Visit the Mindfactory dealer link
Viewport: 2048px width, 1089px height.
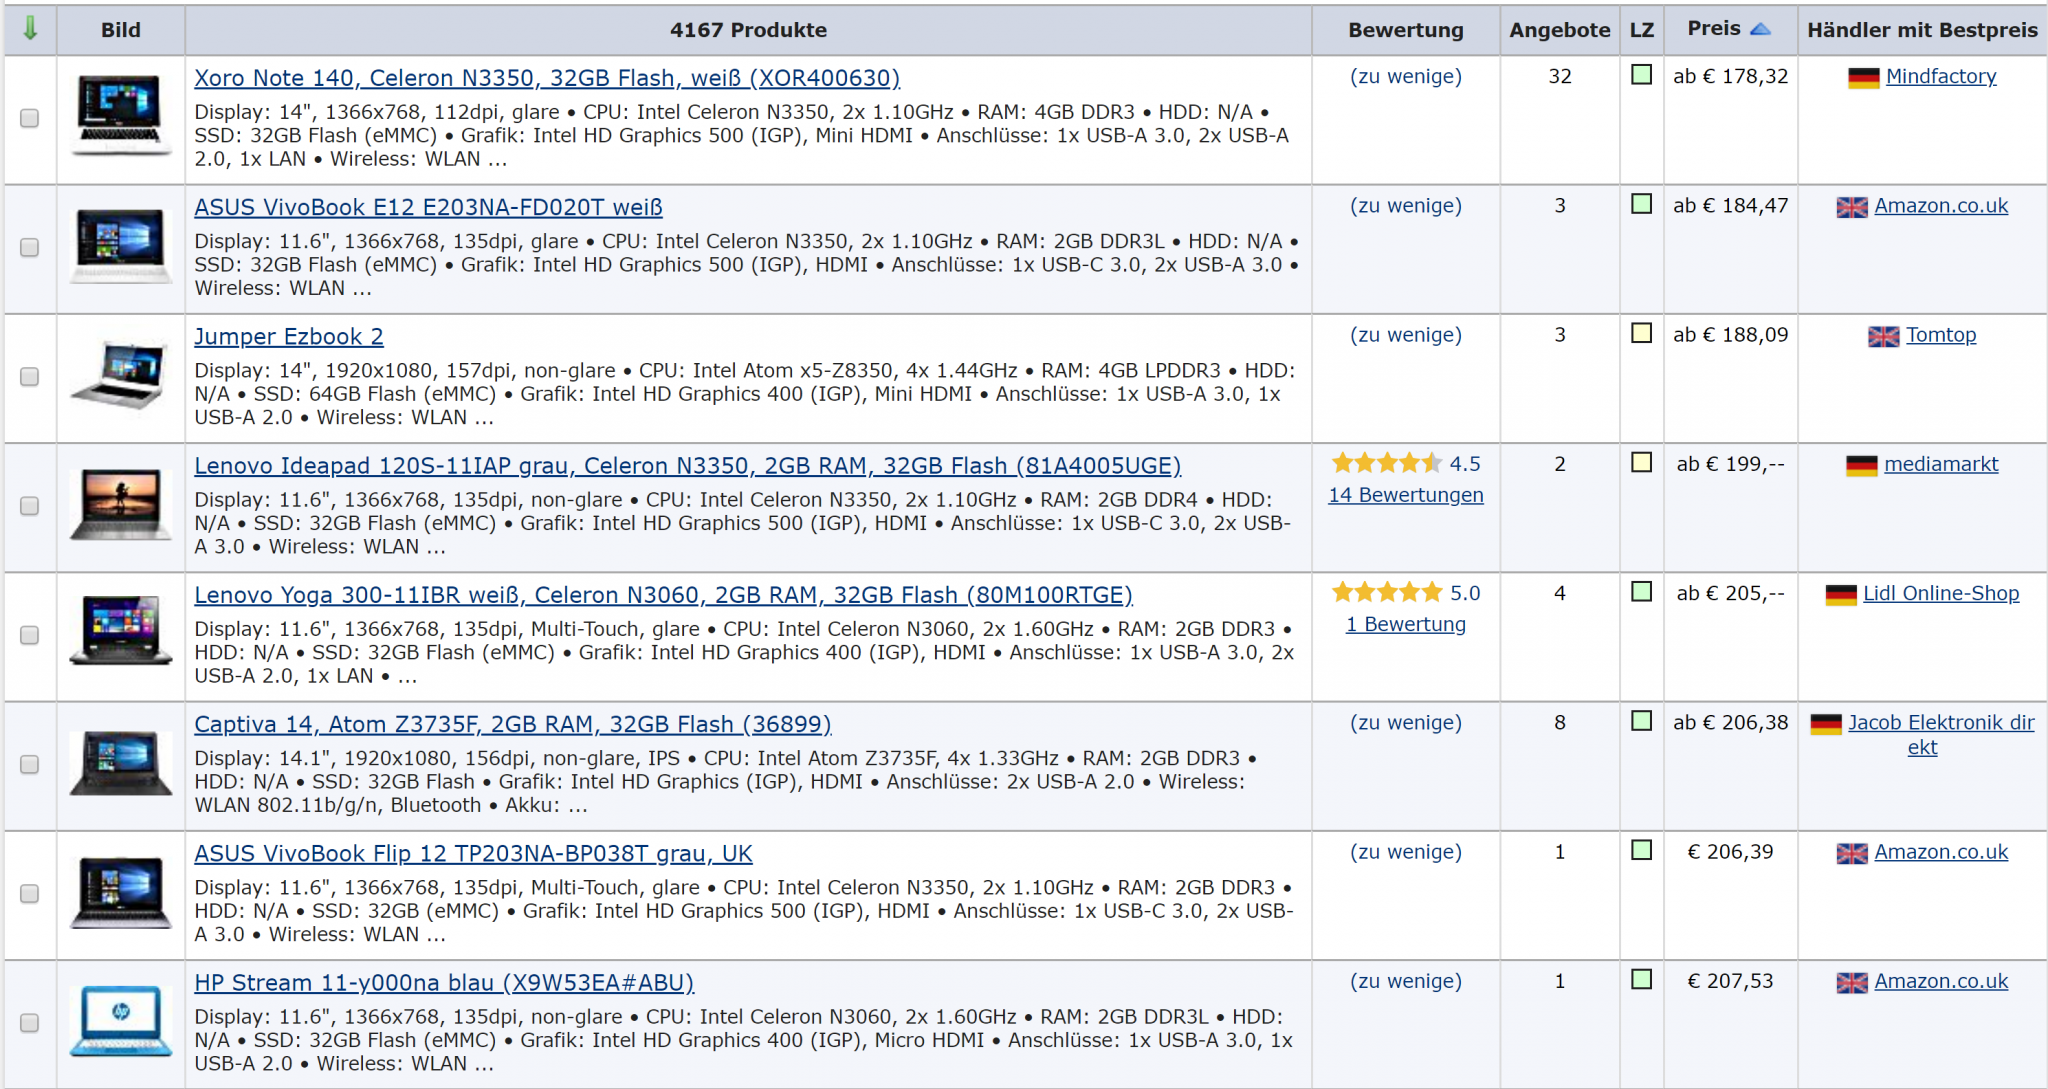coord(1940,77)
